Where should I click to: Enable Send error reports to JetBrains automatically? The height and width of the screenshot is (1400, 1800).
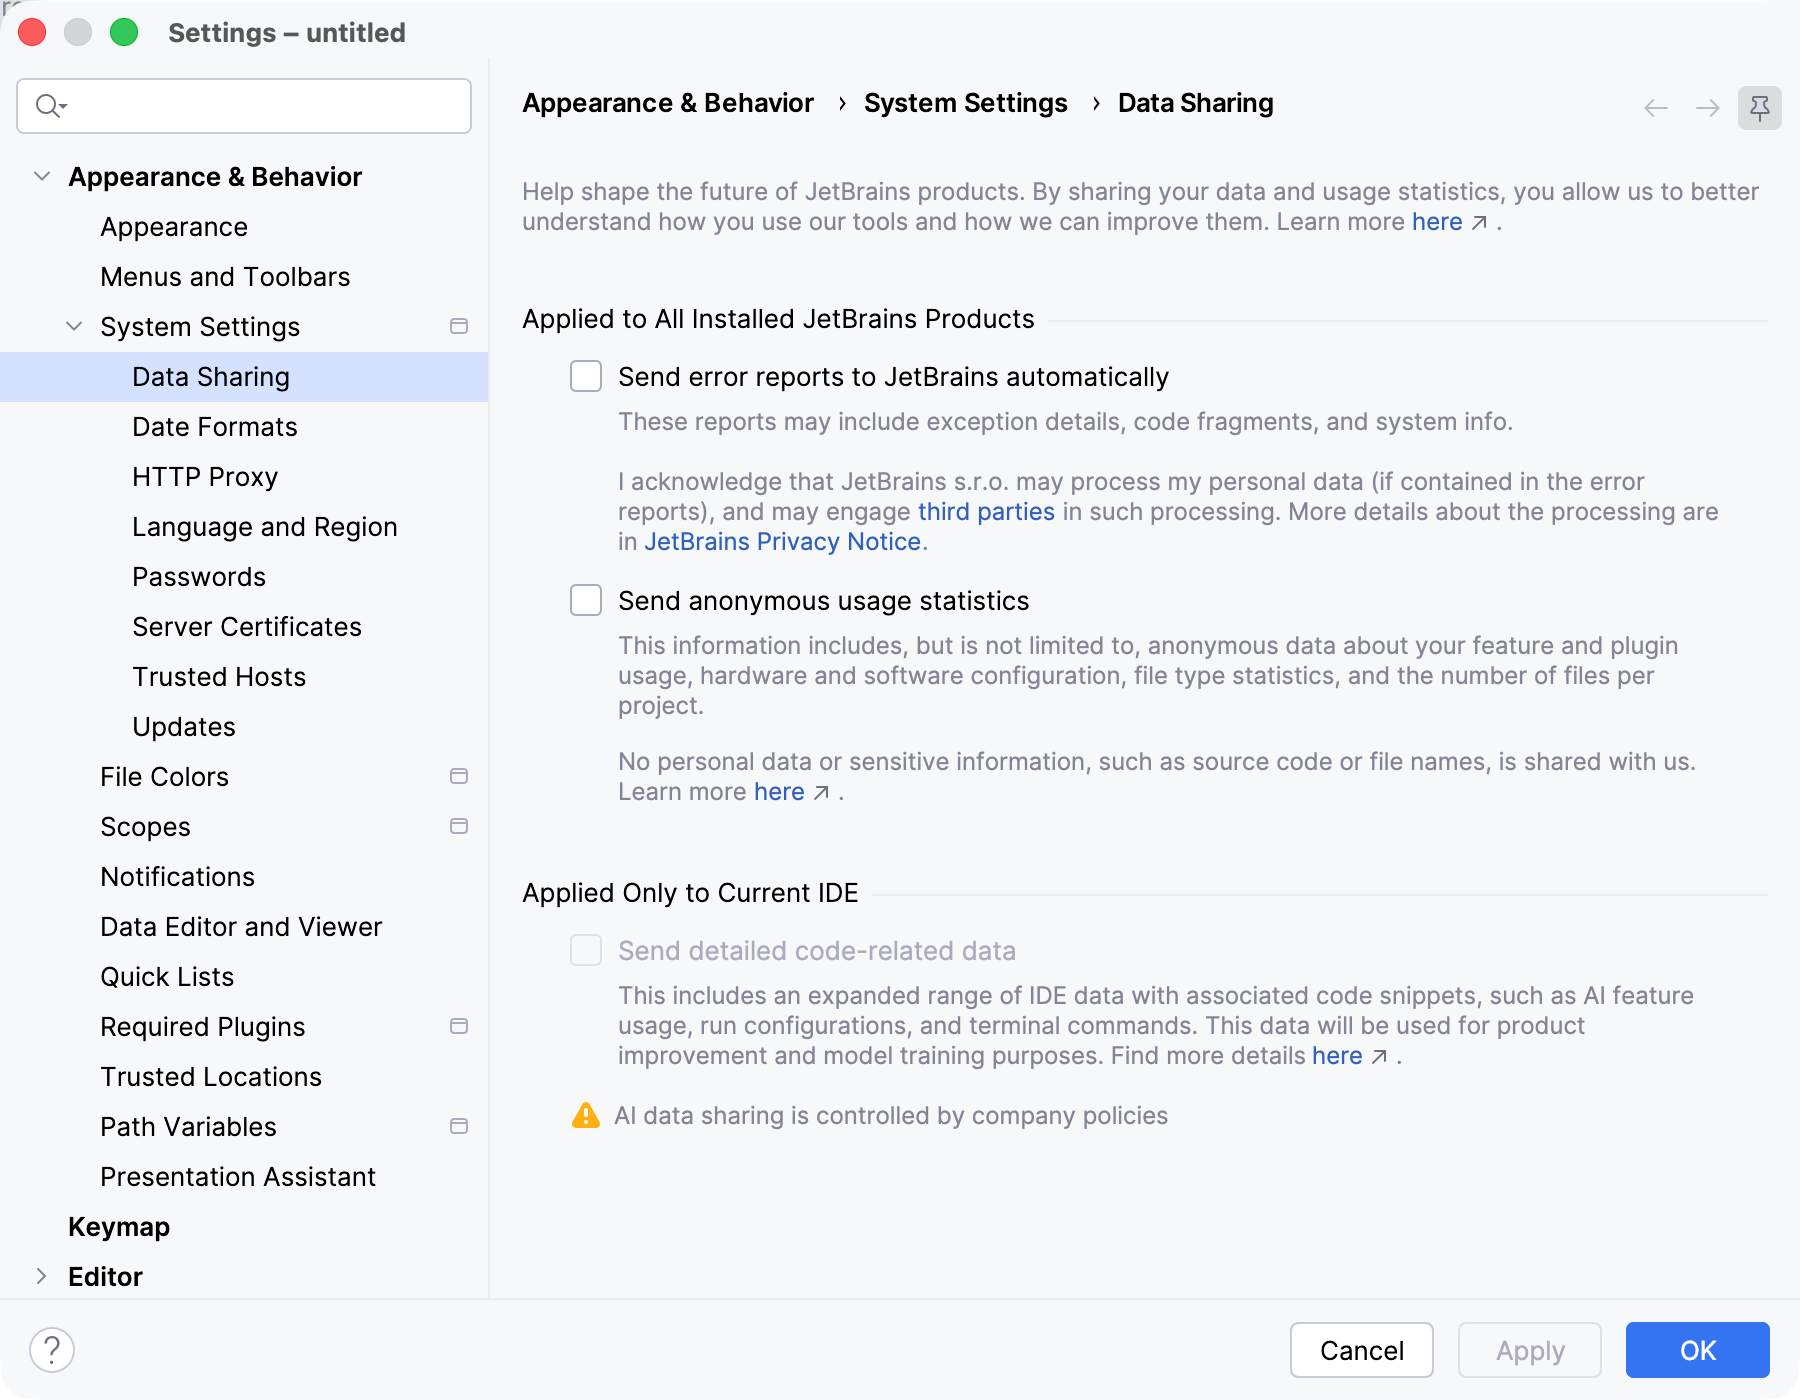586,376
